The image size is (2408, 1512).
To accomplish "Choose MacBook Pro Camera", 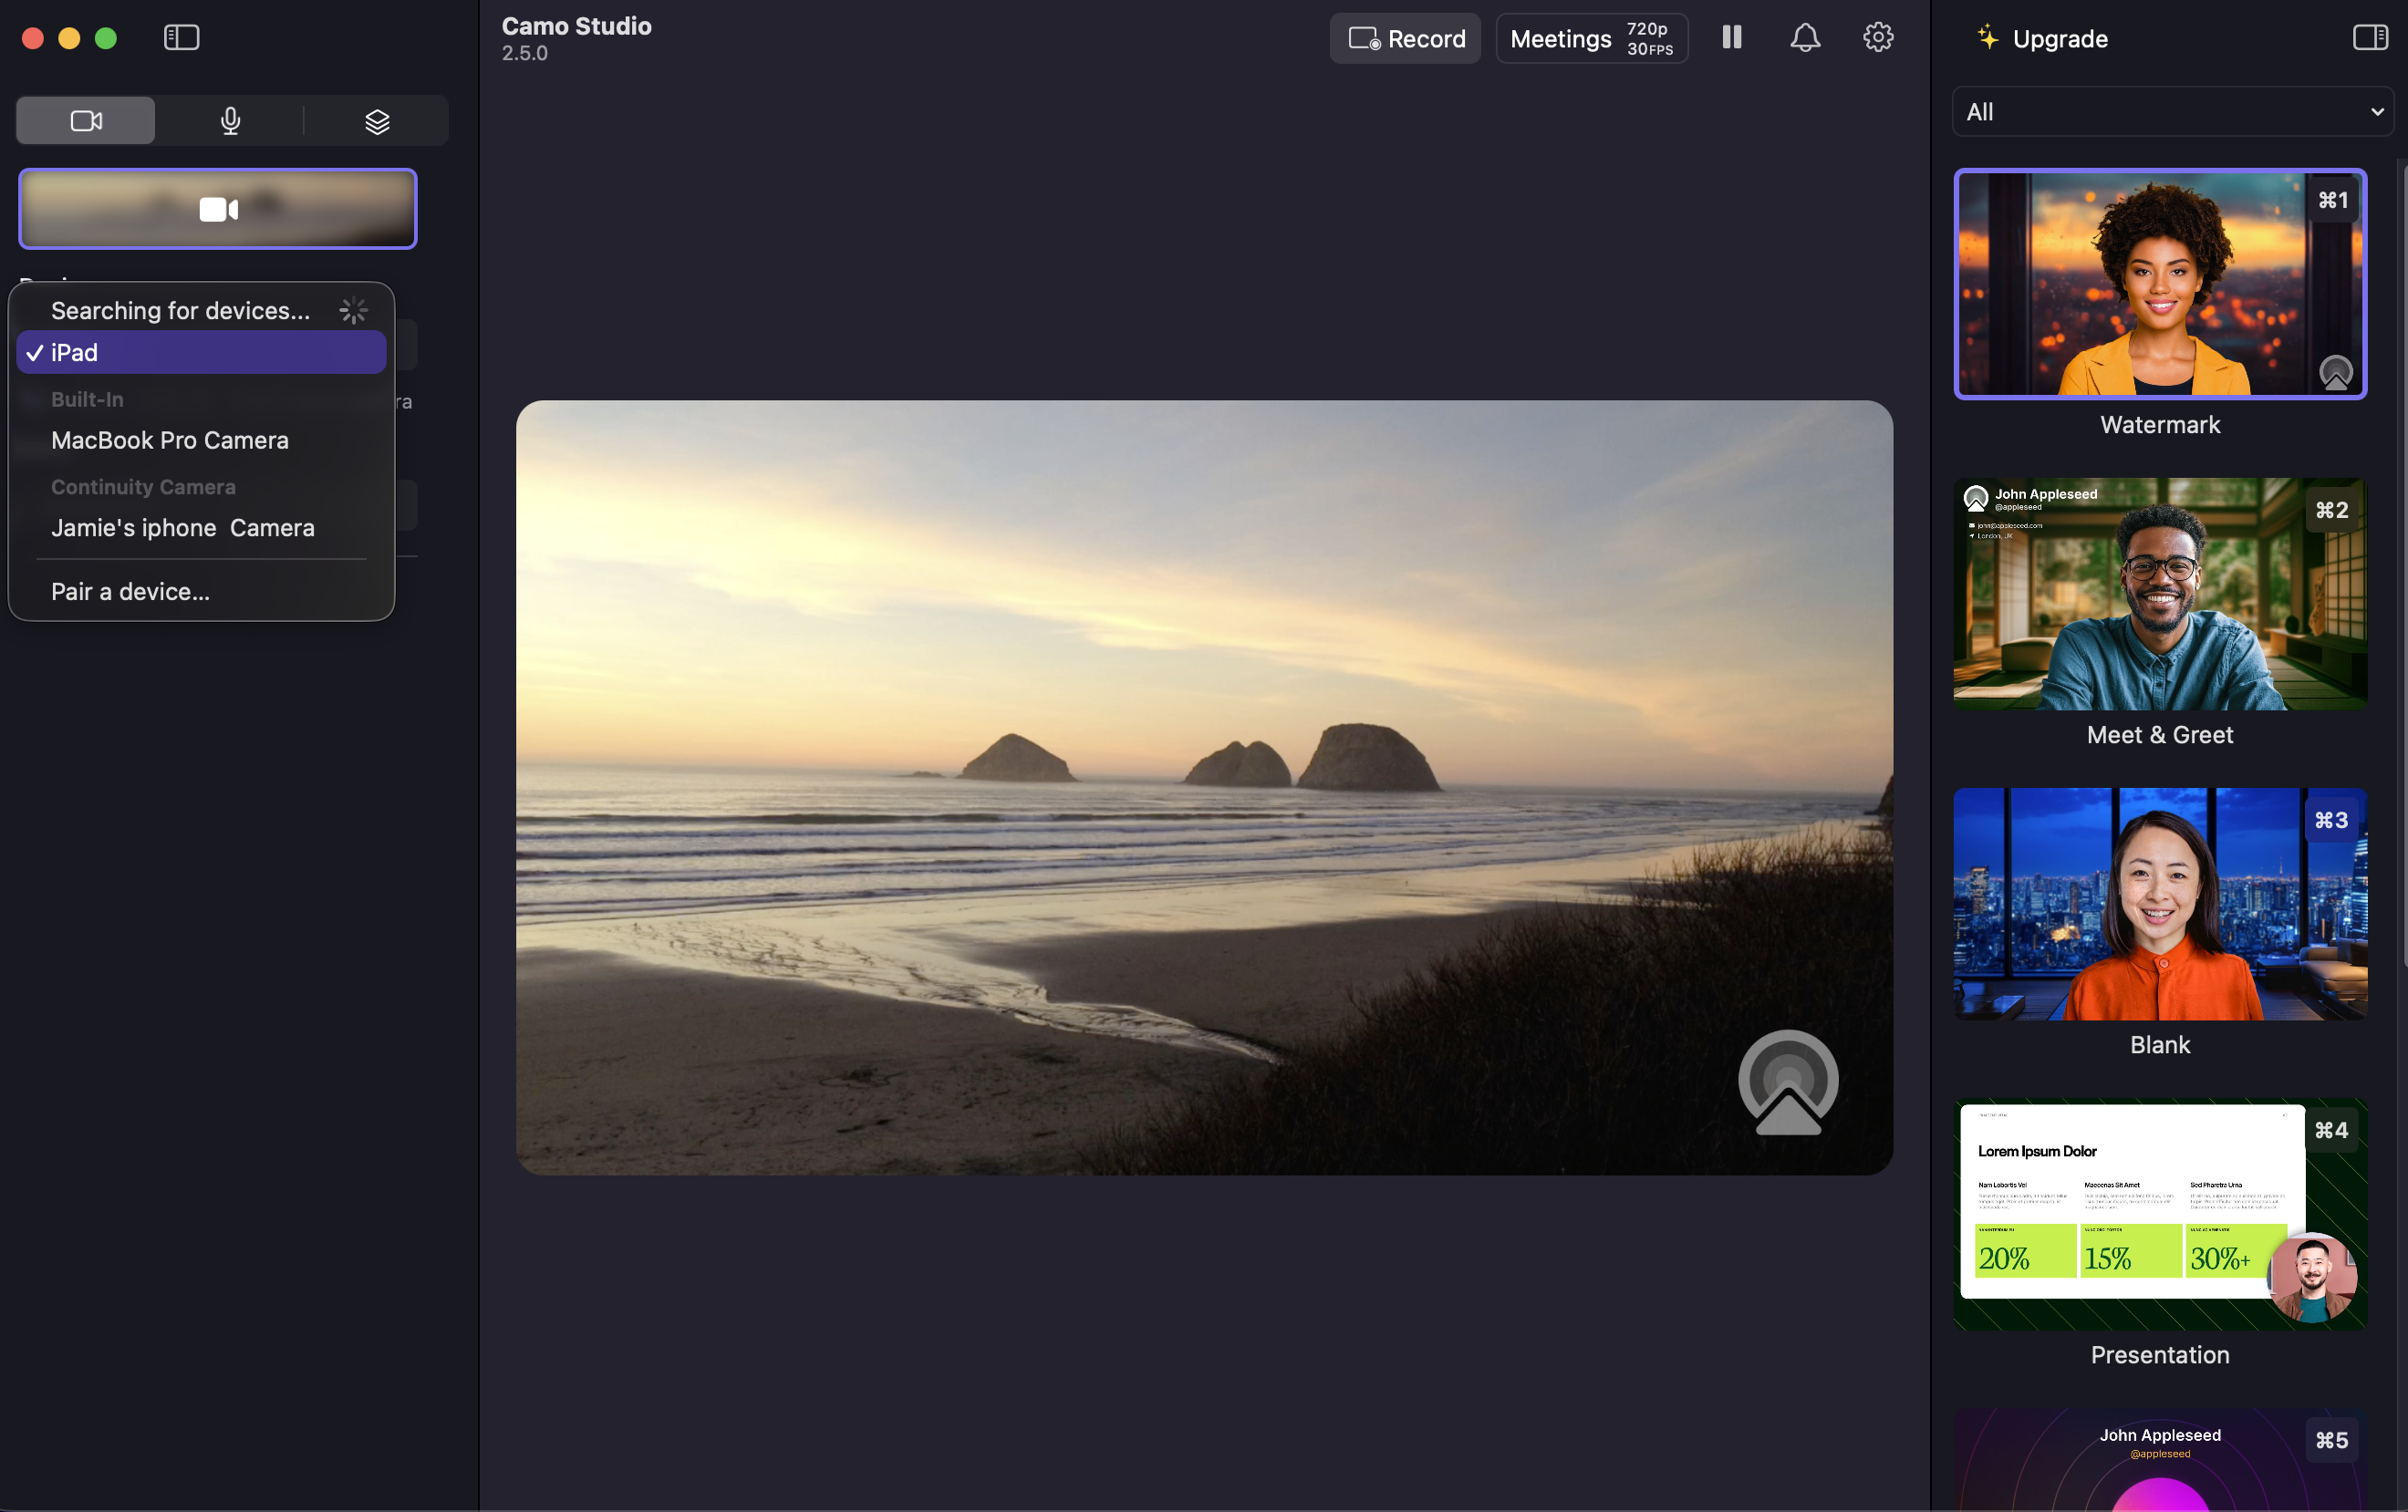I will click(170, 440).
